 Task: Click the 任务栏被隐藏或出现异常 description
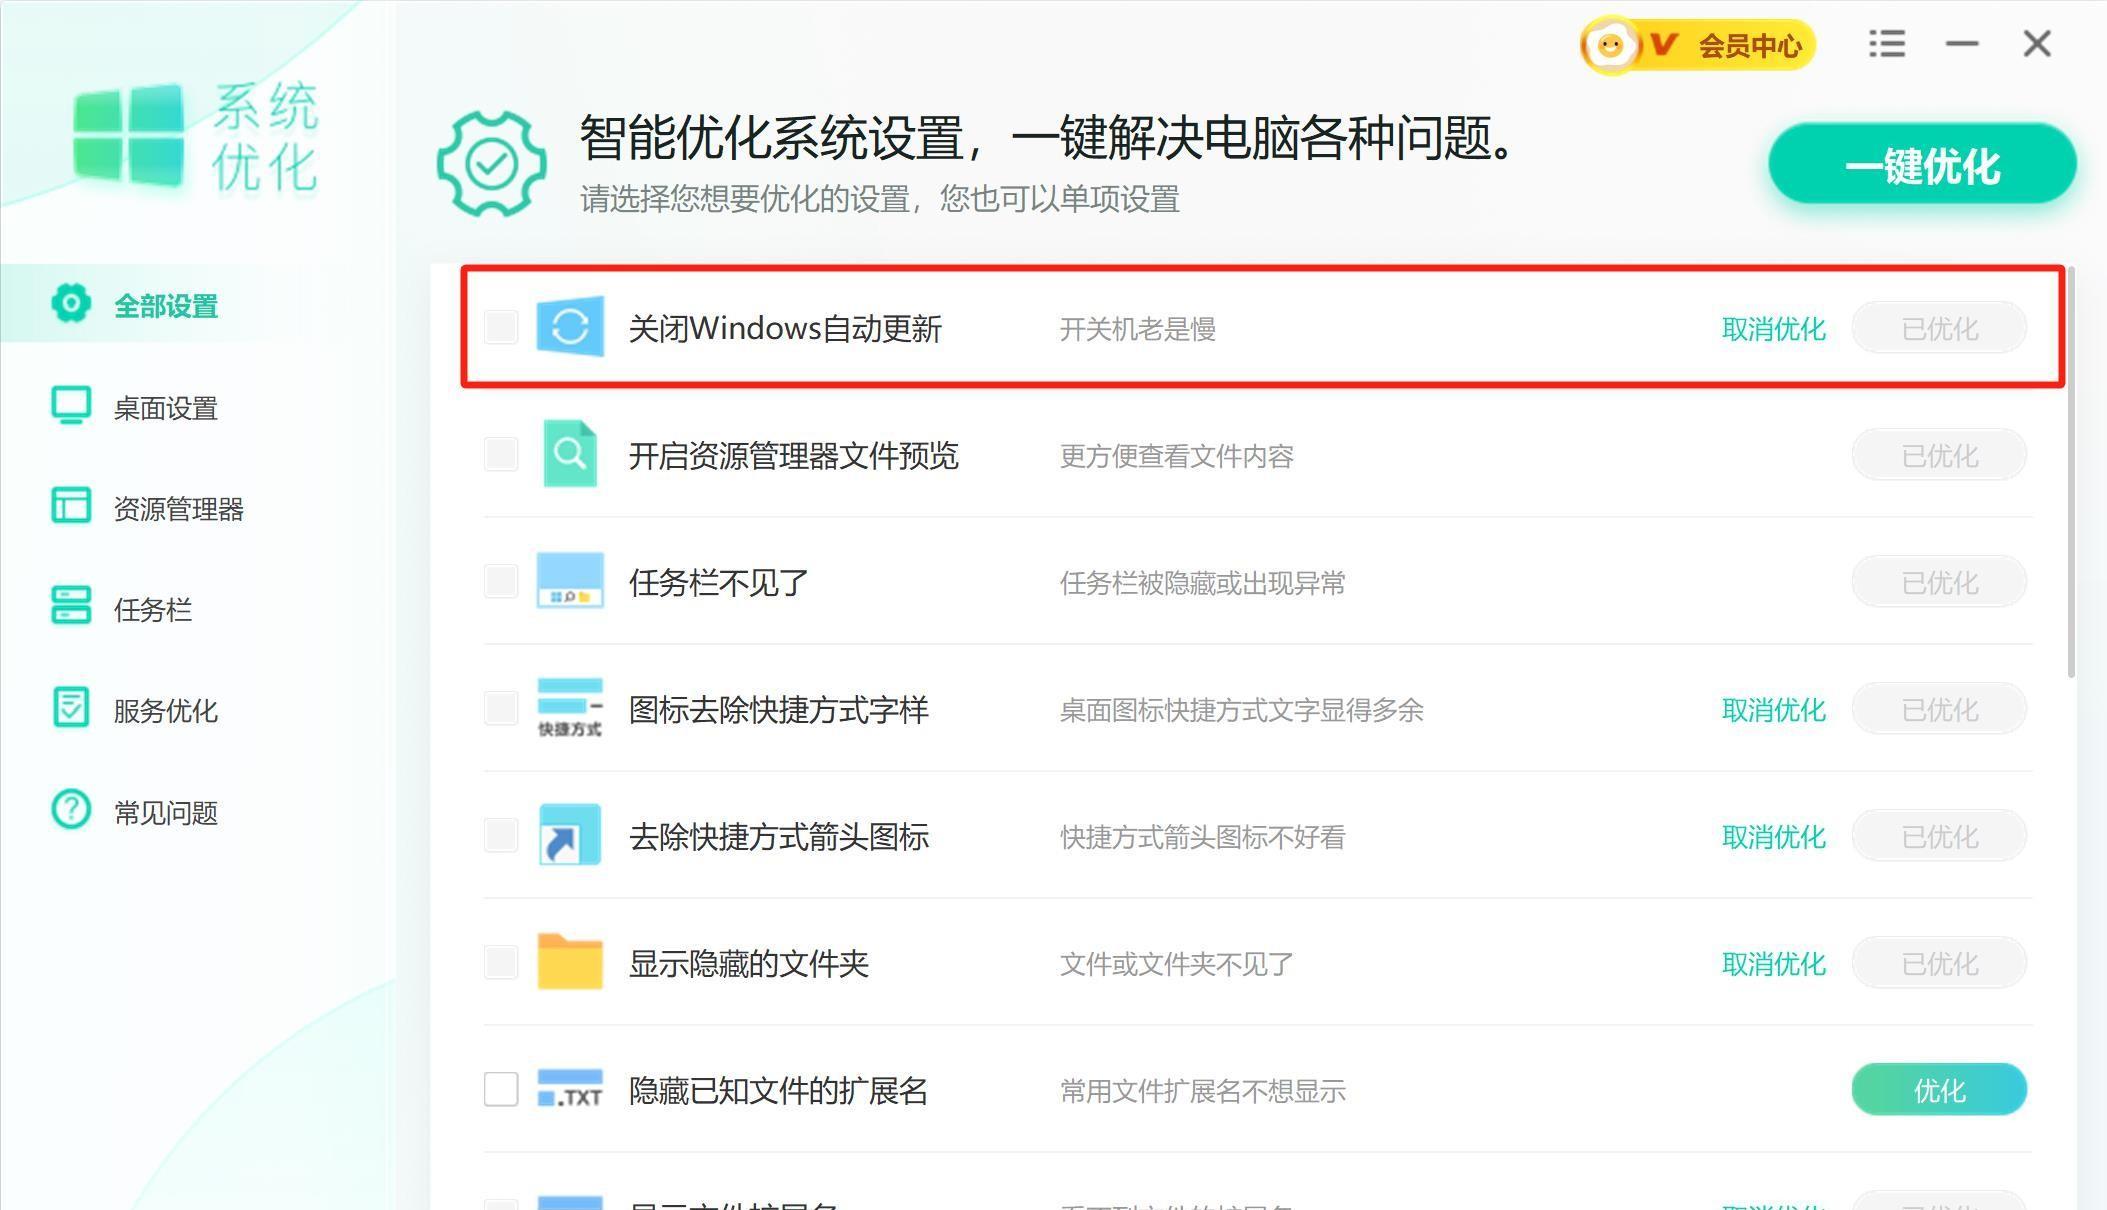tap(1202, 583)
